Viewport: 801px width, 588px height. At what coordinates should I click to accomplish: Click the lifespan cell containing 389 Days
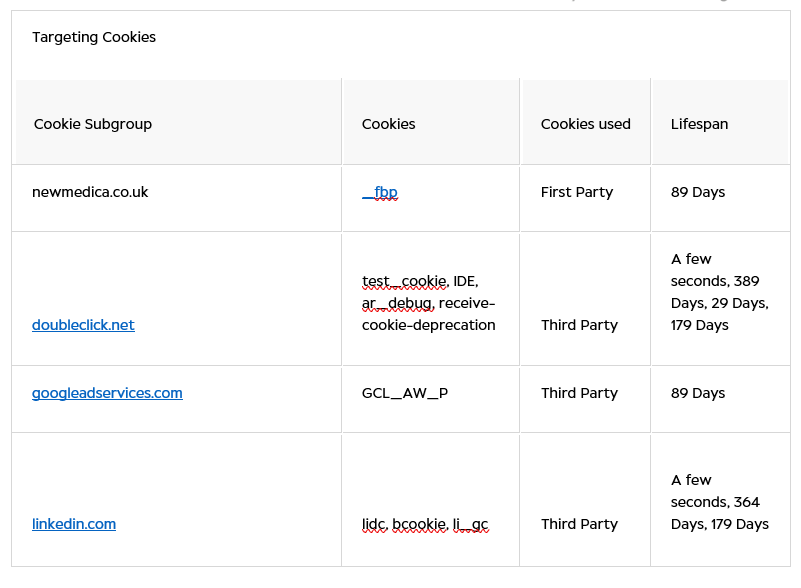pos(719,292)
